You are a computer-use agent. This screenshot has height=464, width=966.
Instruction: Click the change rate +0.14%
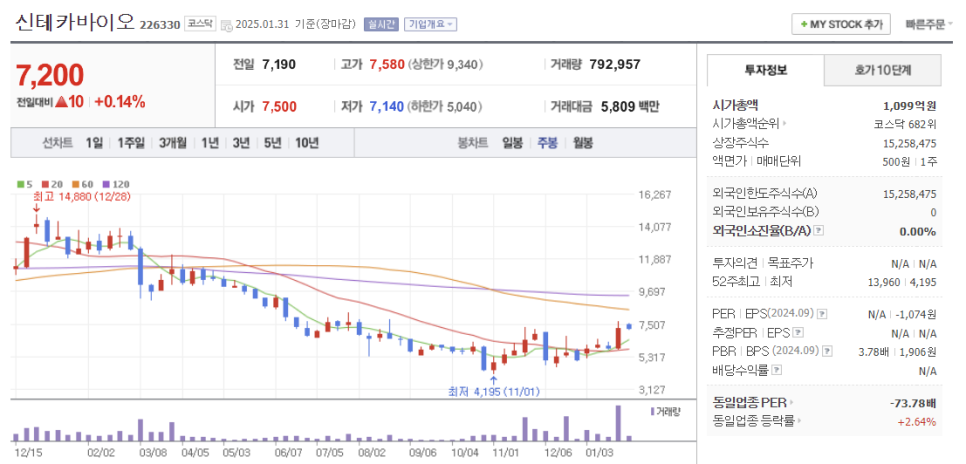120,102
